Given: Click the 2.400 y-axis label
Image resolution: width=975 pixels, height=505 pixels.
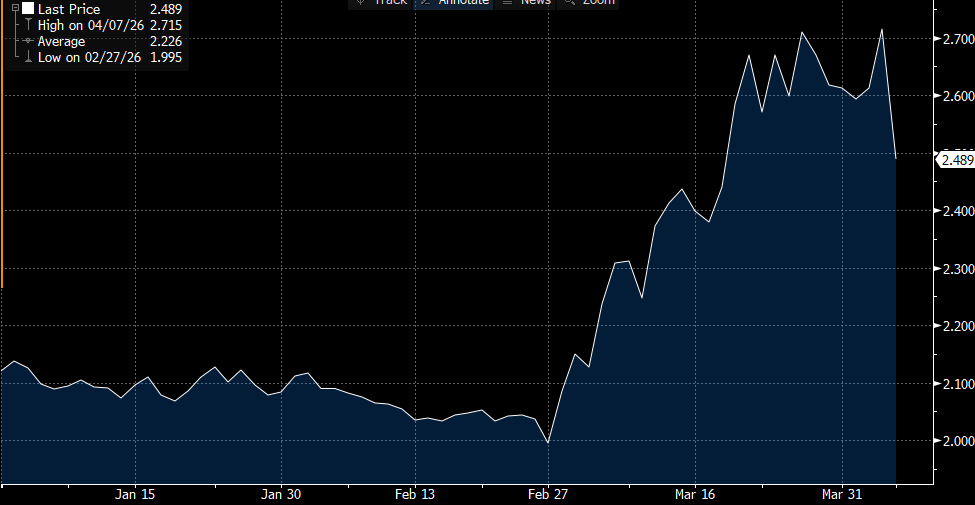Looking at the screenshot, I should pyautogui.click(x=958, y=211).
